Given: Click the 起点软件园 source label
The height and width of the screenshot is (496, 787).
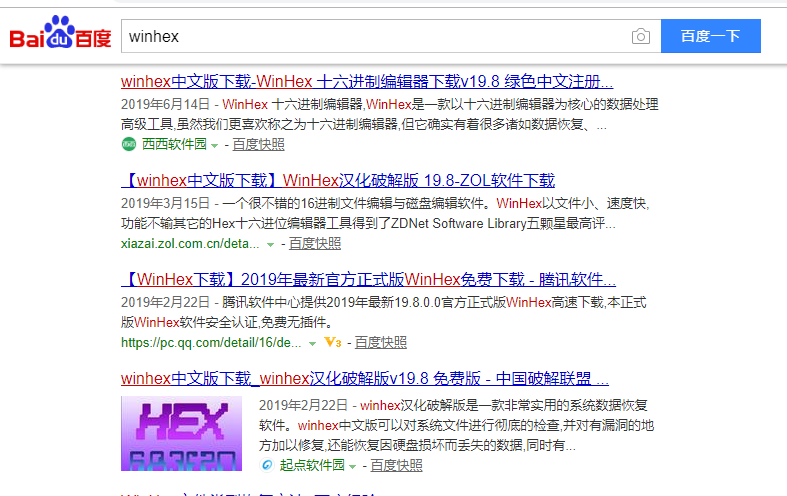Looking at the screenshot, I should pyautogui.click(x=312, y=465).
